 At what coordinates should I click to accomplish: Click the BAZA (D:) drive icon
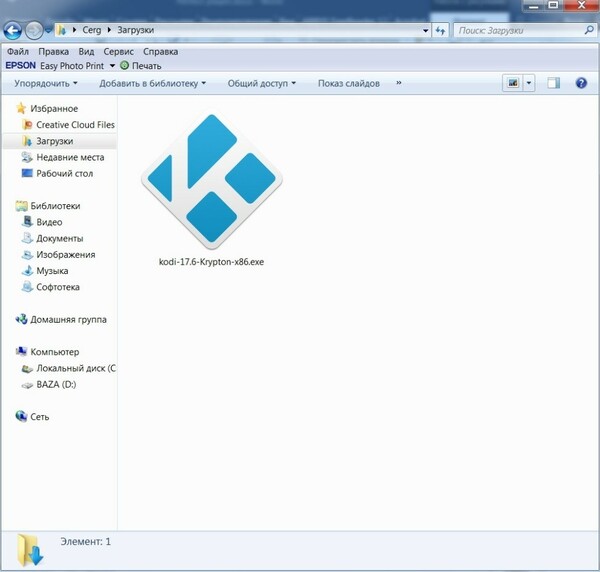27,385
